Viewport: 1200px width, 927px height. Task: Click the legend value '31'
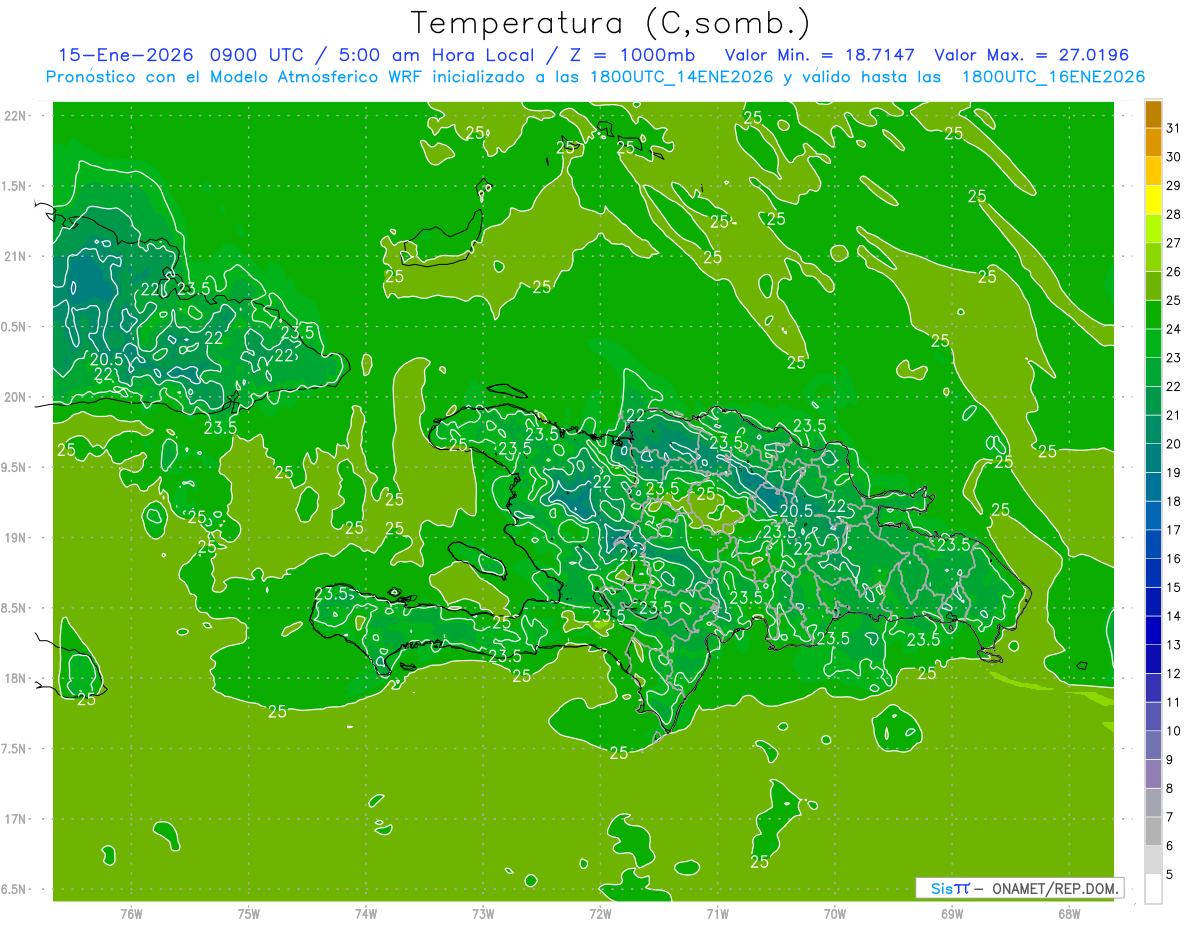click(x=1174, y=128)
